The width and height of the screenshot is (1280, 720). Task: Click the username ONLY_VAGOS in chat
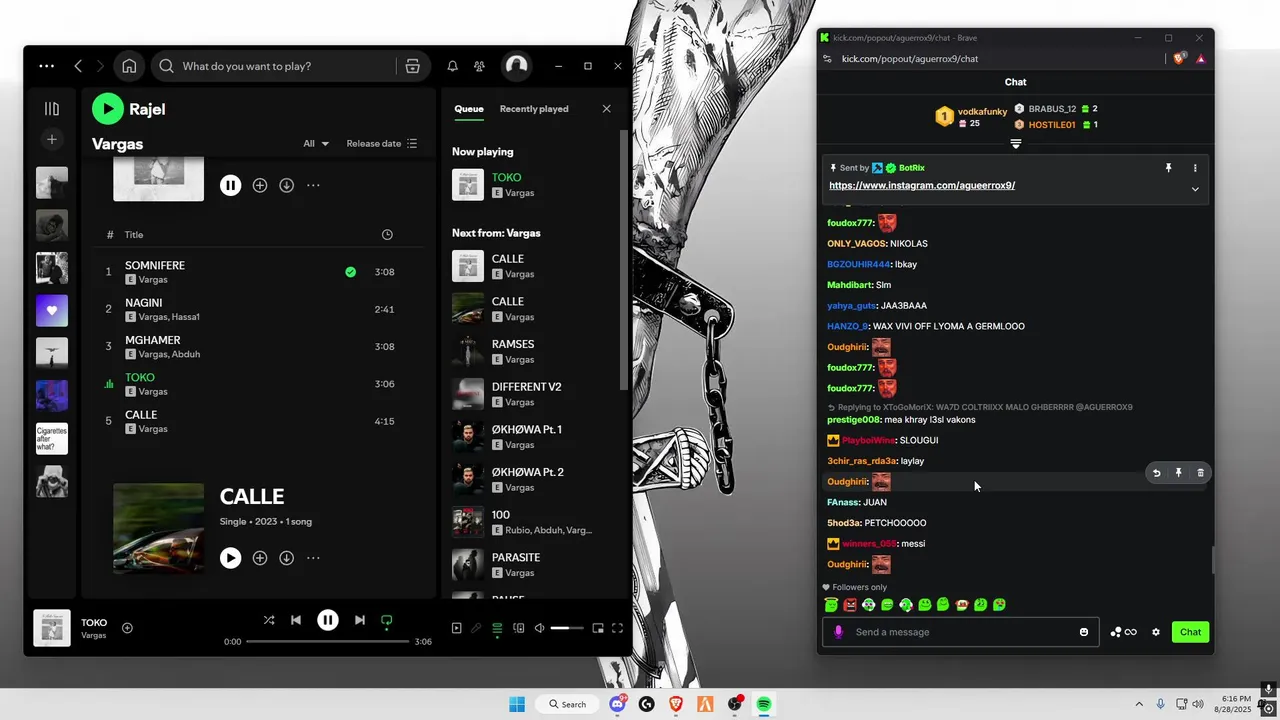pos(857,243)
